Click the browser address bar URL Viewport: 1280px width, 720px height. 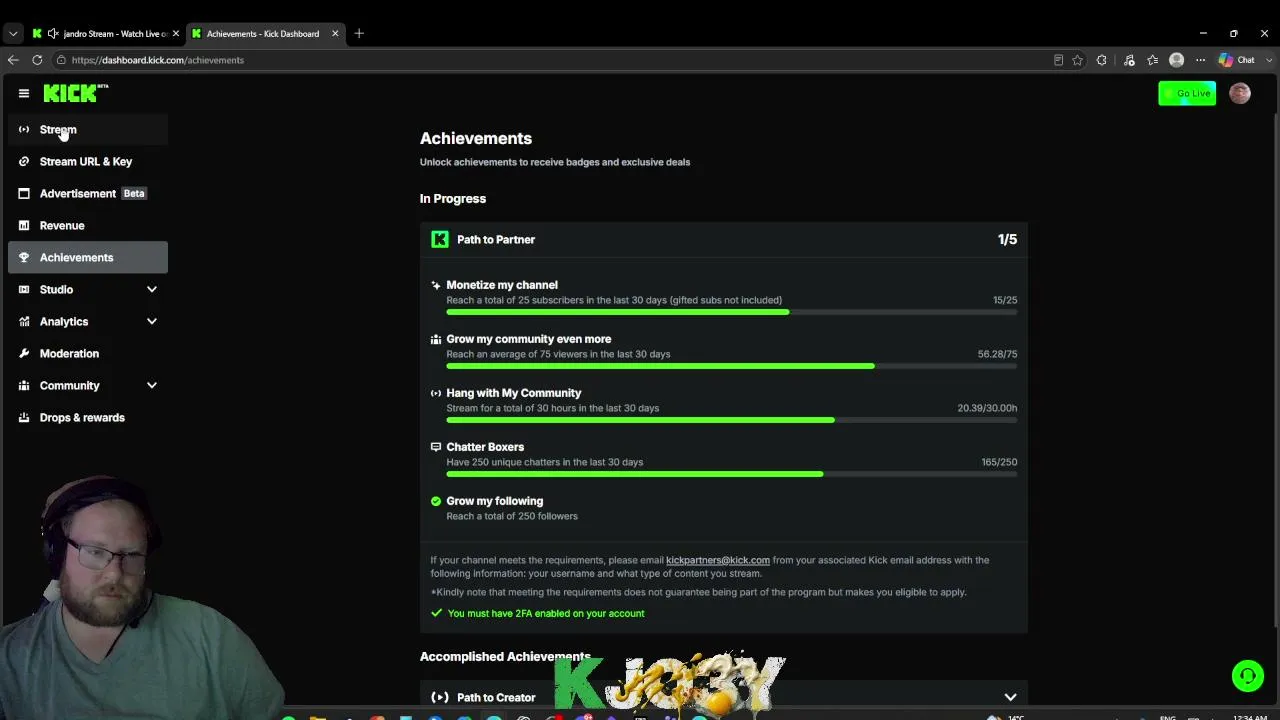coord(158,60)
